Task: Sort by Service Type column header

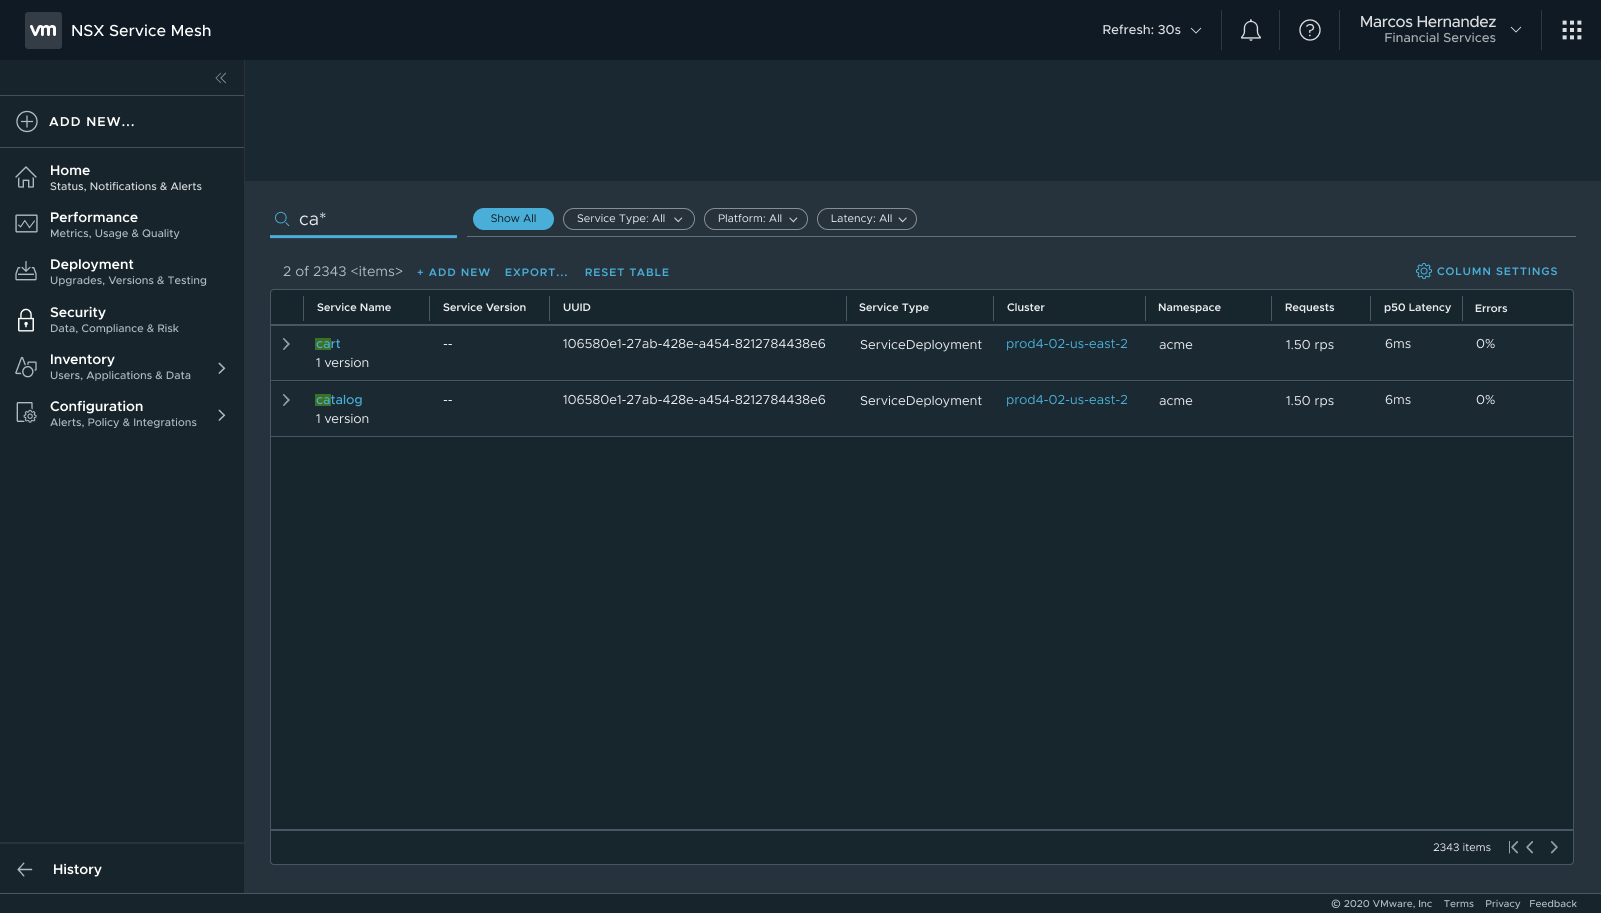Action: coord(894,308)
